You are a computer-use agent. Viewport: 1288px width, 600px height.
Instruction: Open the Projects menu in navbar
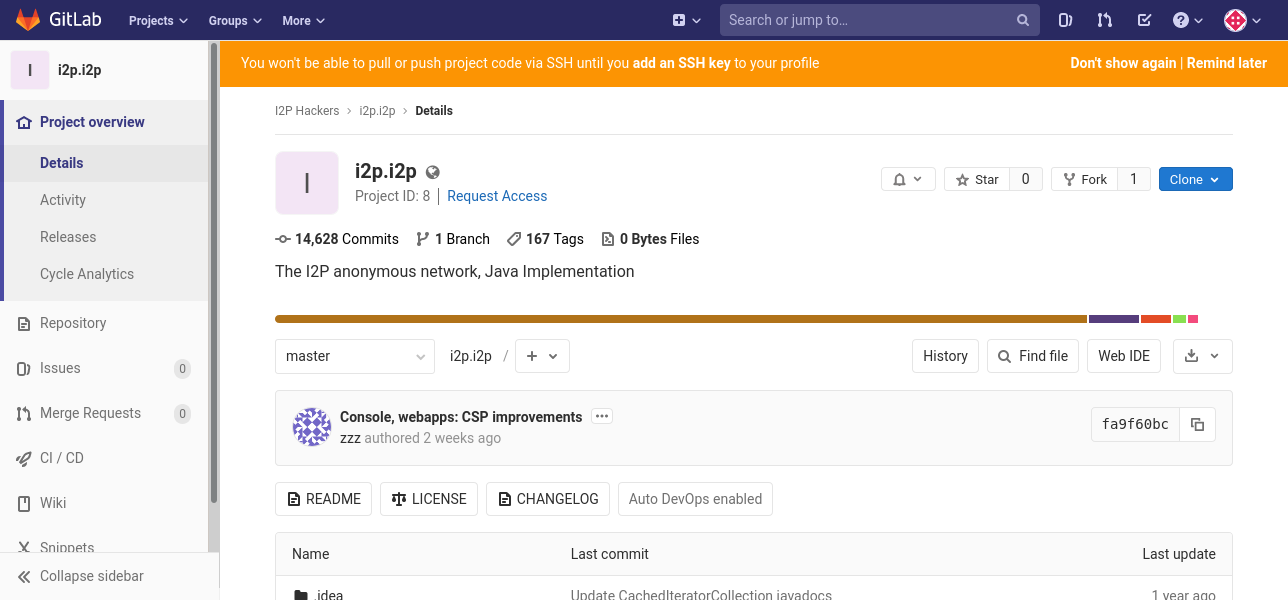point(158,20)
